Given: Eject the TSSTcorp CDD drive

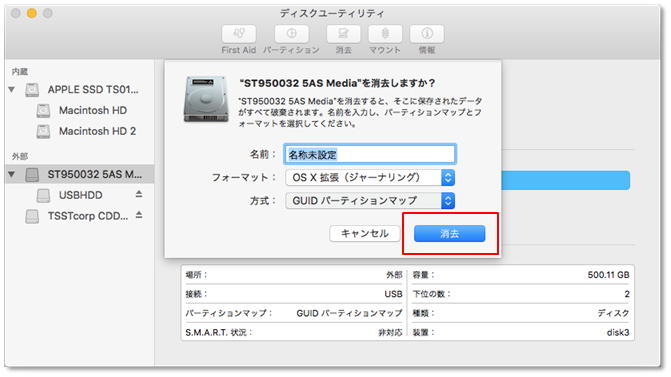Looking at the screenshot, I should [139, 215].
